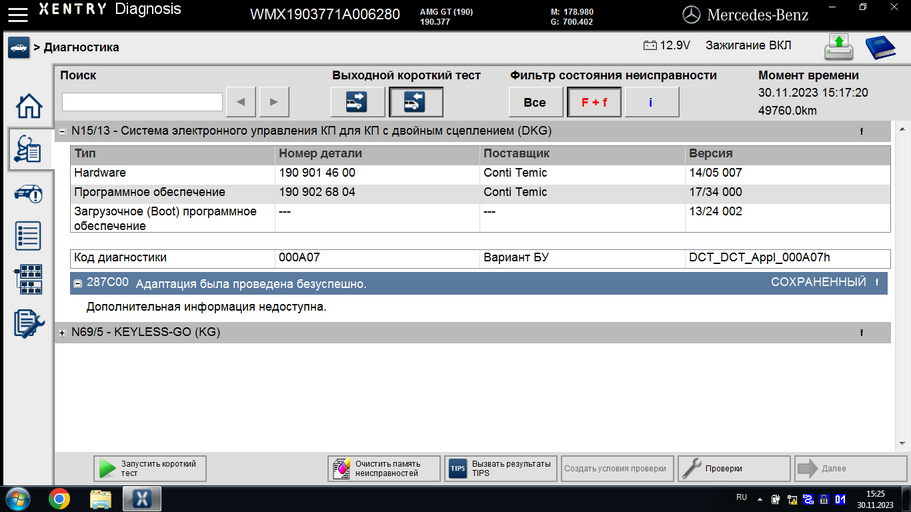Open the list view sidebar icon
The height and width of the screenshot is (512, 911).
click(x=28, y=236)
